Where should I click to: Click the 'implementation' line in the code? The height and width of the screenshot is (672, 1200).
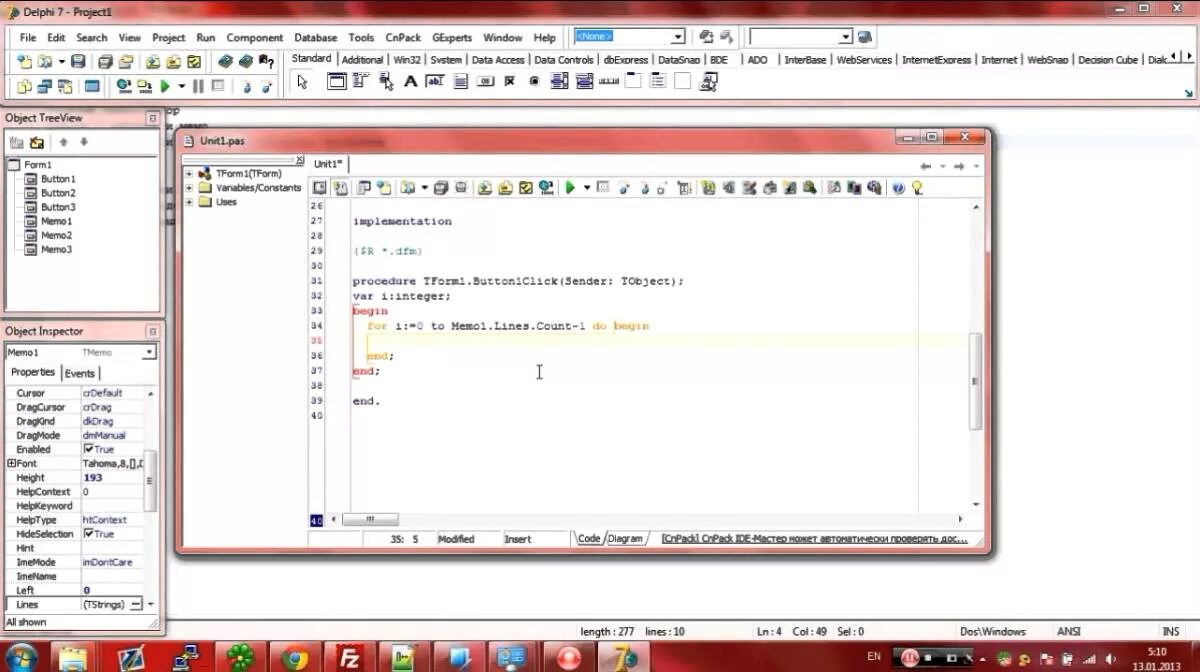tap(402, 221)
